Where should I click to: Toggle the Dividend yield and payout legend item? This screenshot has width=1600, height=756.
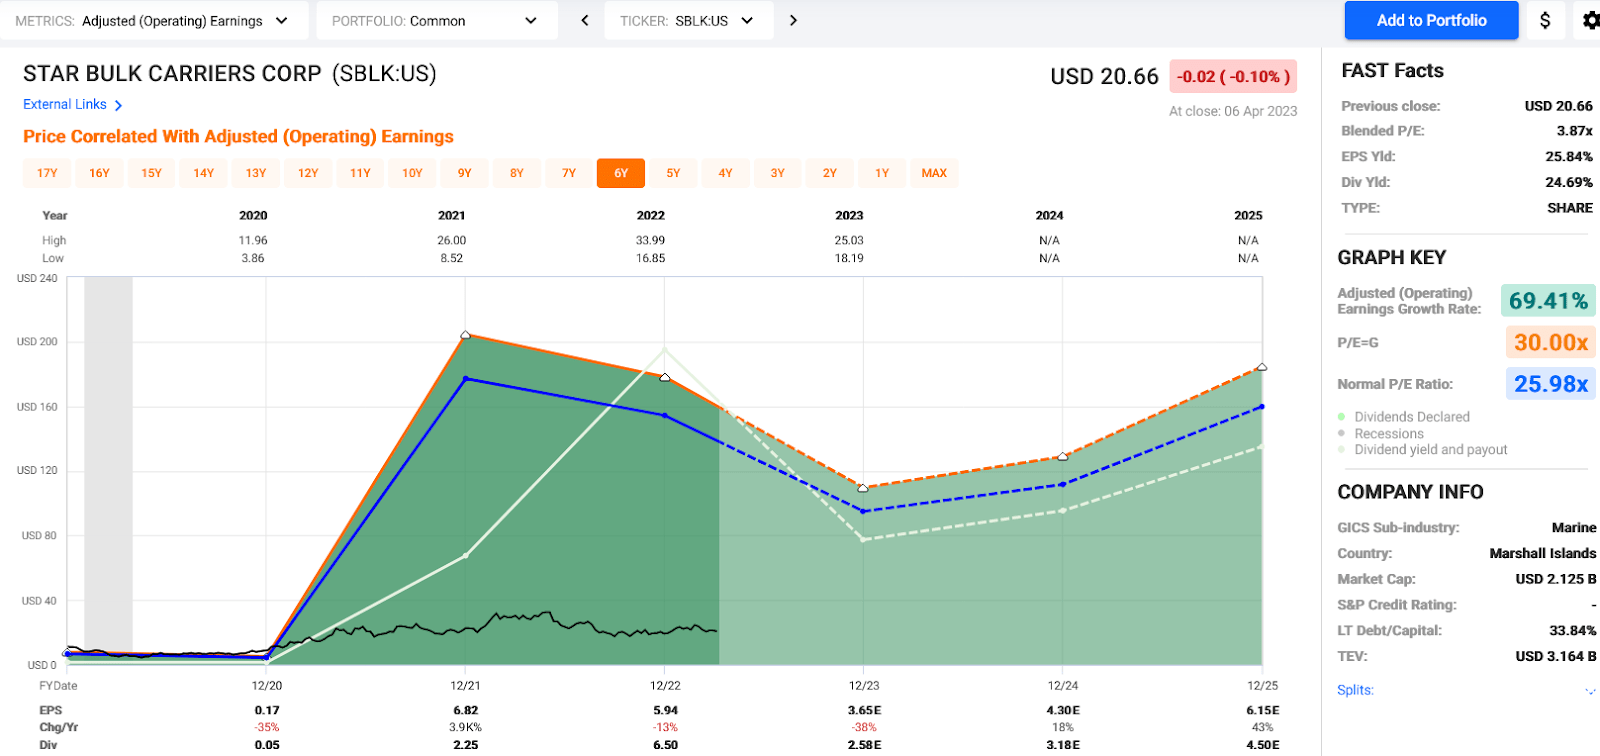[x=1422, y=450]
